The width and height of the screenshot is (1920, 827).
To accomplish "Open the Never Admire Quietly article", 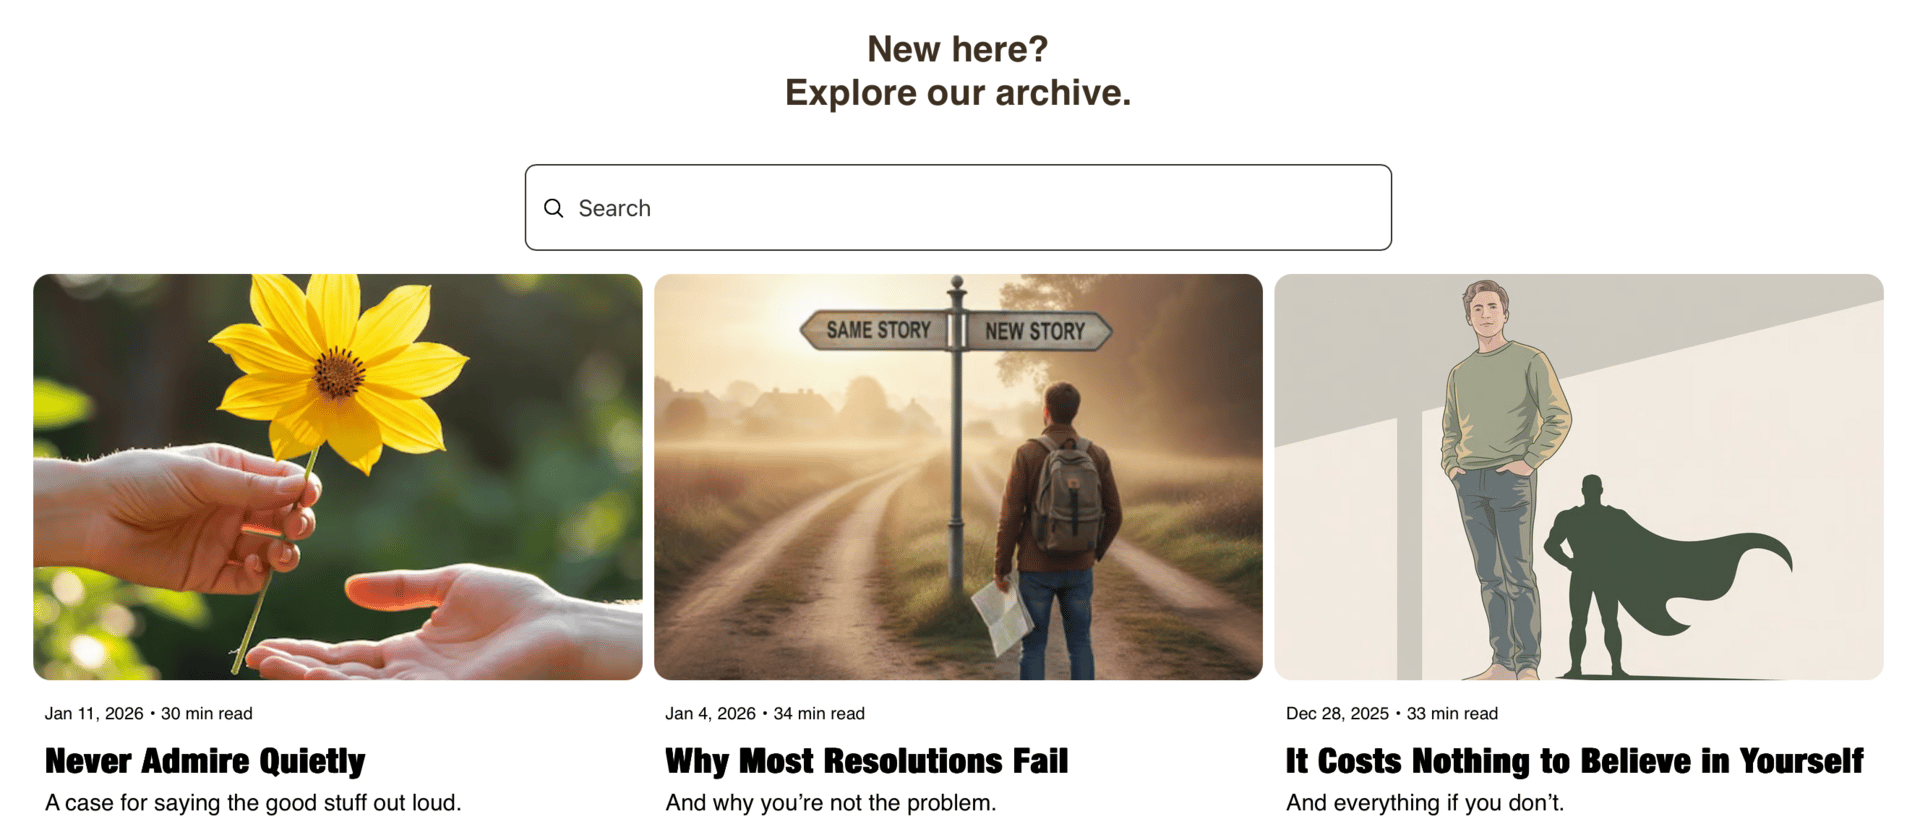I will click(205, 761).
